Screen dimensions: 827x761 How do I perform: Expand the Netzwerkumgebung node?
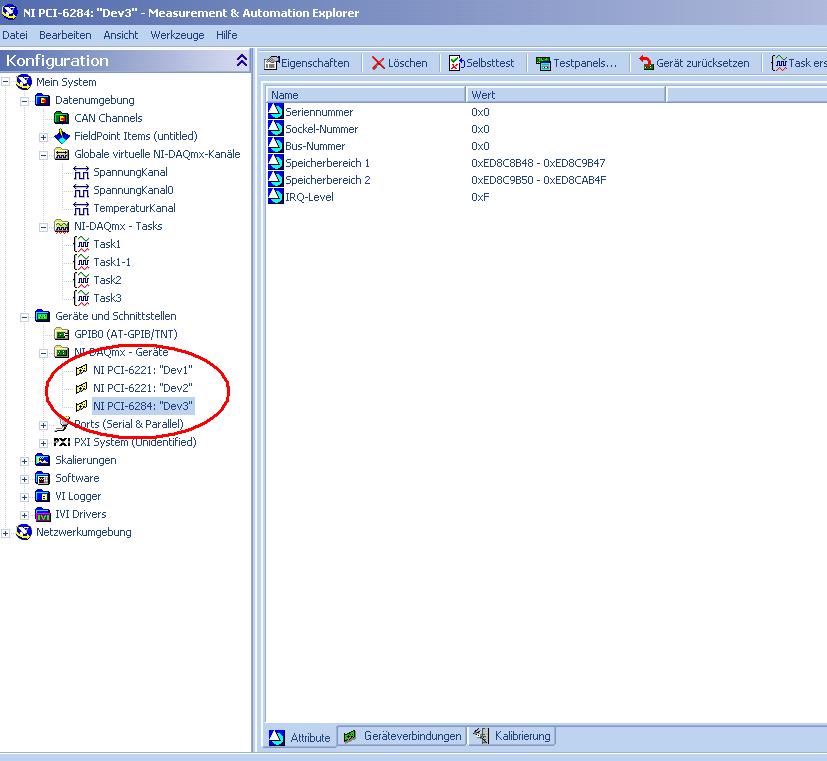tap(6, 533)
